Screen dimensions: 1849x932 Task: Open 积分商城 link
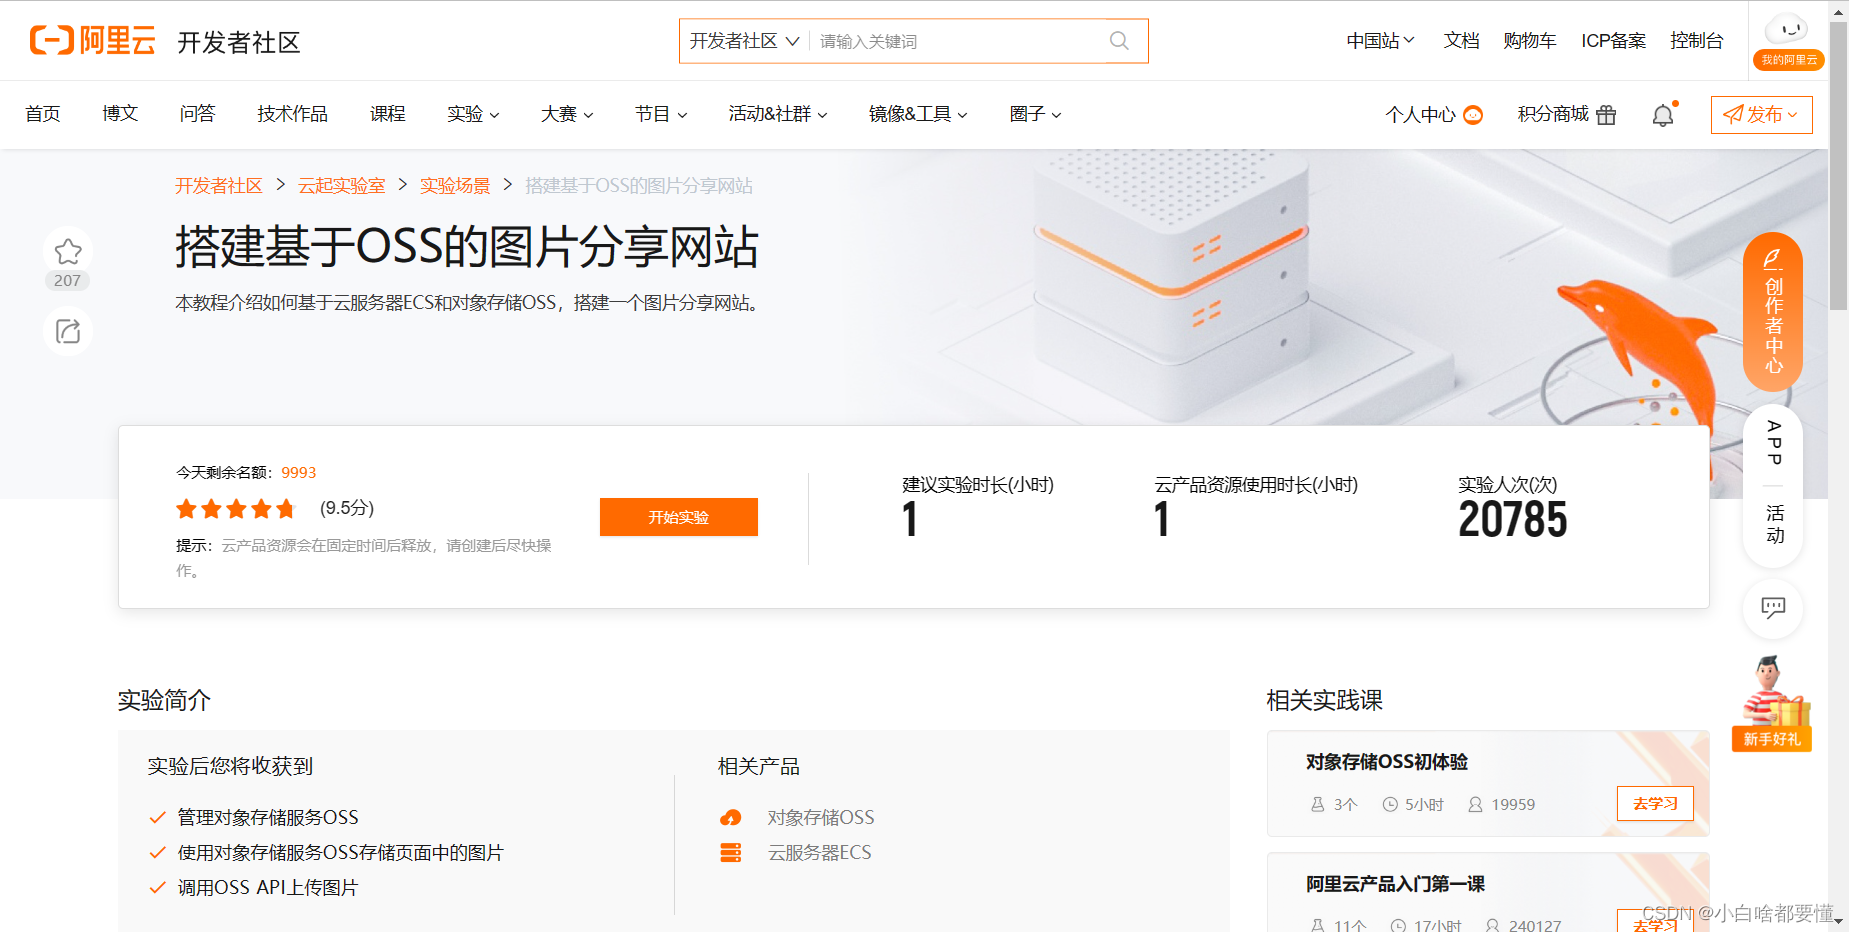pyautogui.click(x=1553, y=115)
